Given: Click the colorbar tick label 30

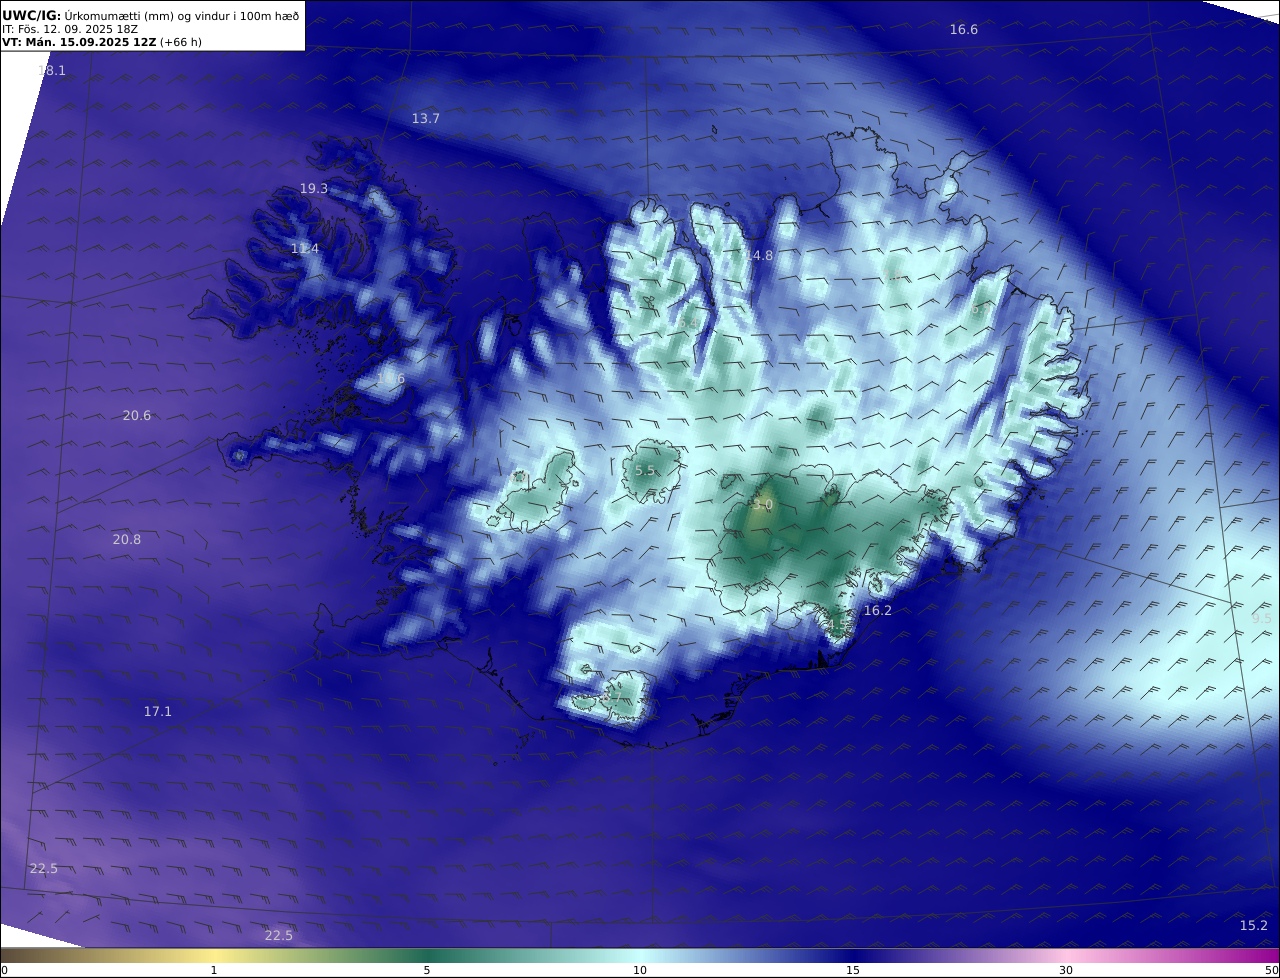Looking at the screenshot, I should point(1066,970).
